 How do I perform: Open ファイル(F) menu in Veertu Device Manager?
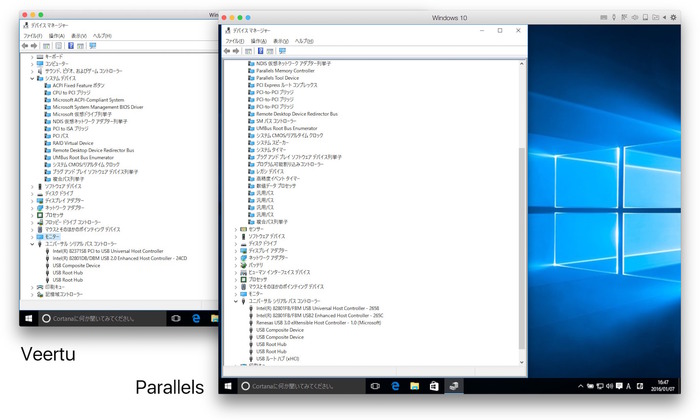(x=33, y=36)
